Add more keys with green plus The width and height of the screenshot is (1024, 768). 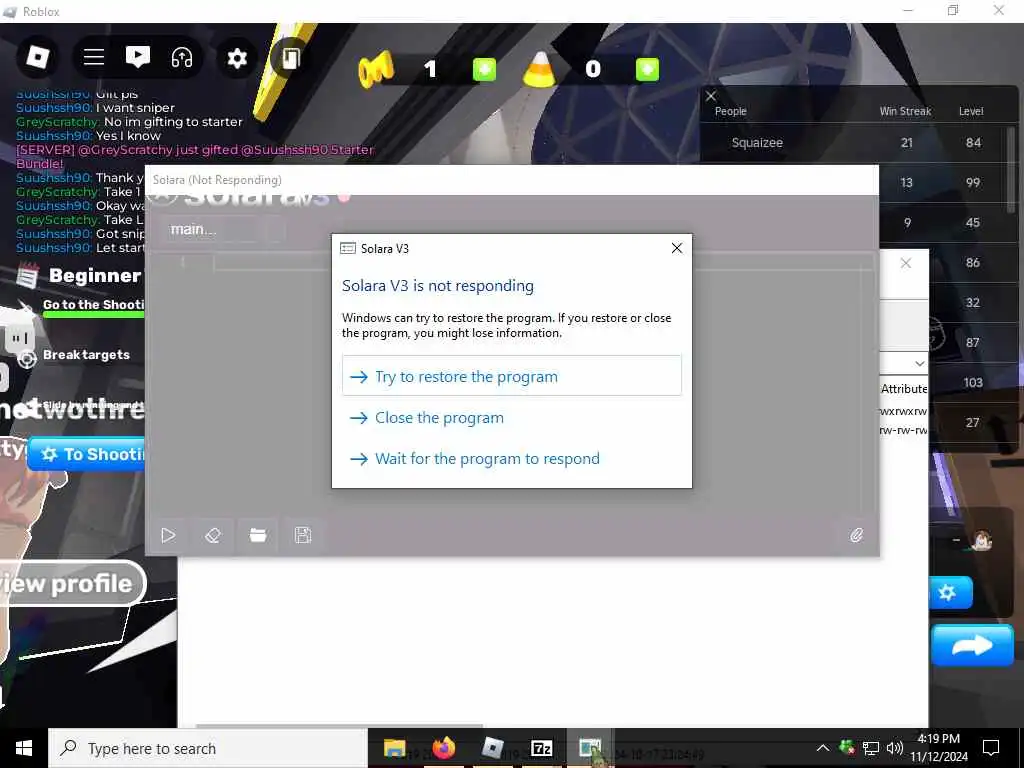click(x=485, y=69)
